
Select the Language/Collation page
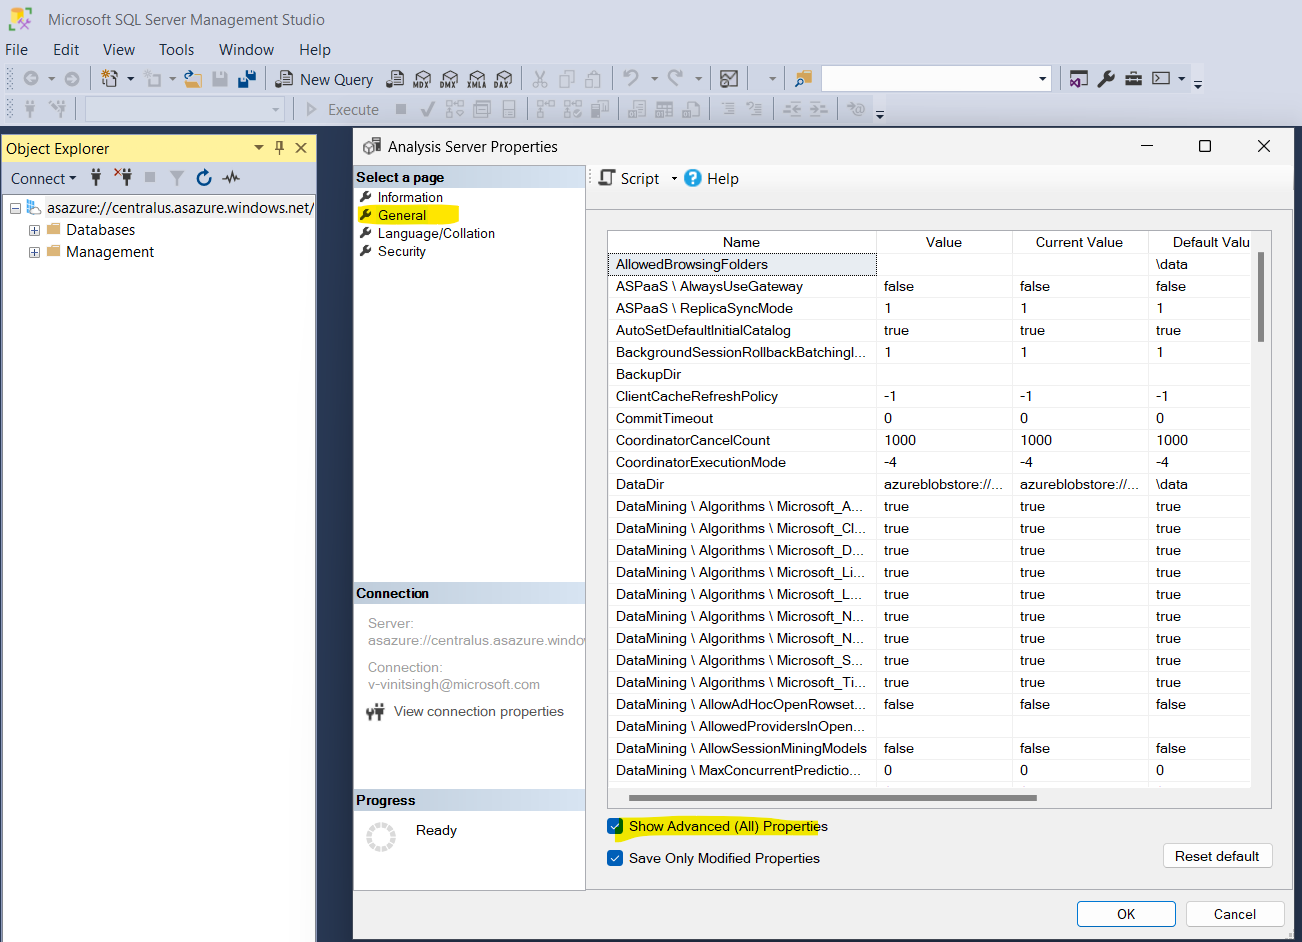(x=436, y=233)
